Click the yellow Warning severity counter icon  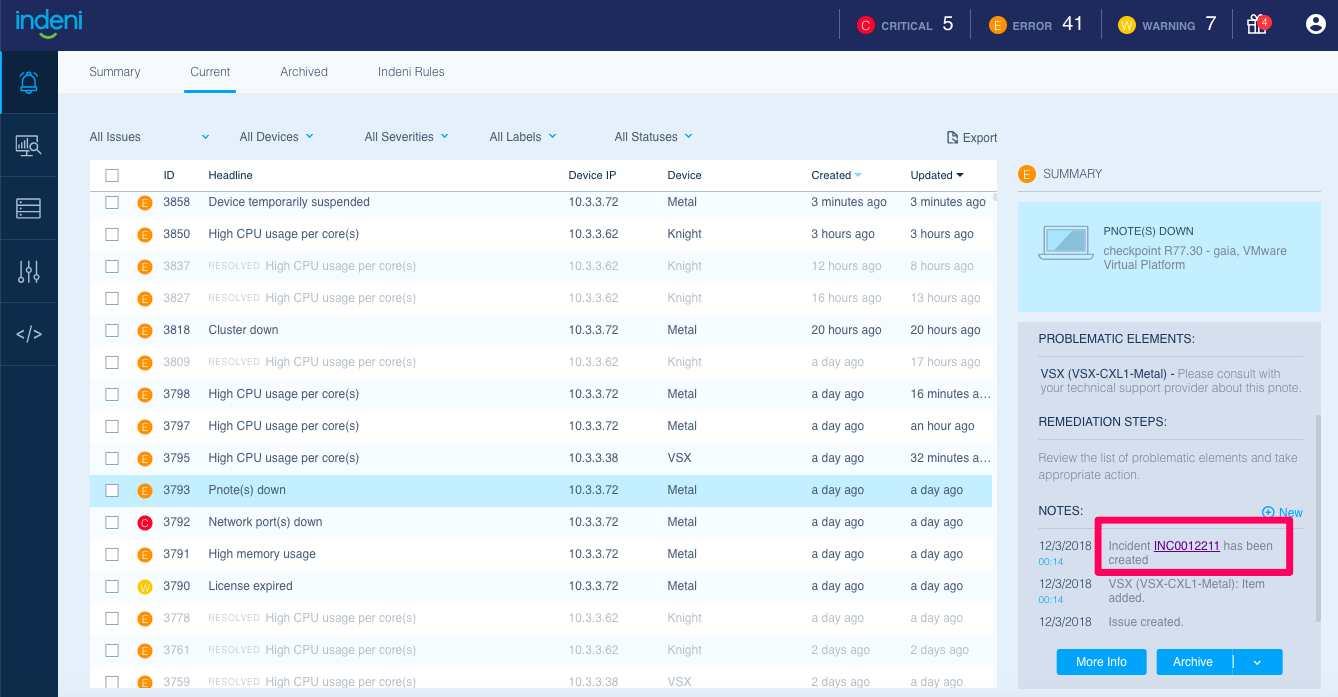(1127, 25)
